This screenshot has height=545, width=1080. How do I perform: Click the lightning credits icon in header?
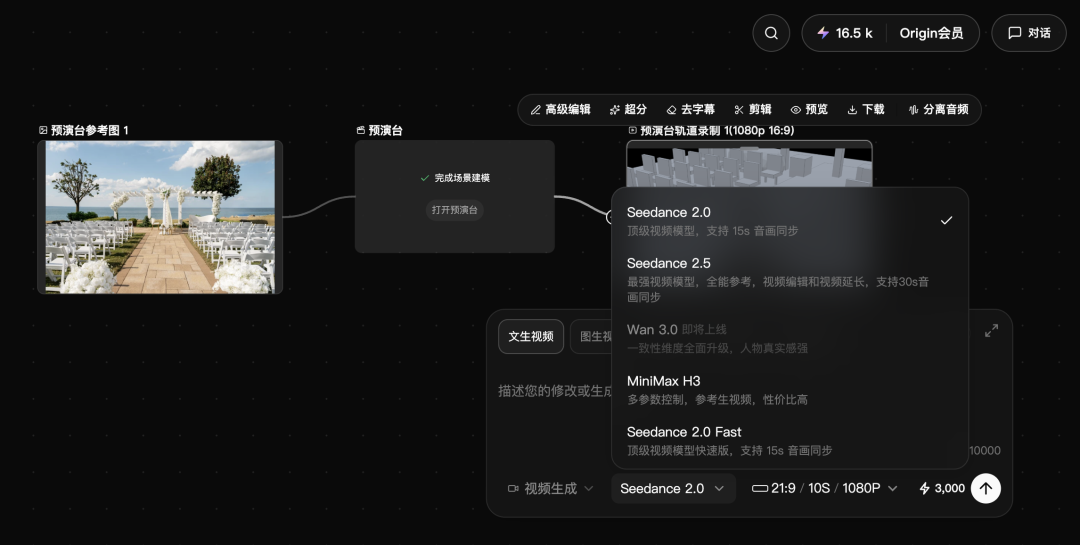pyautogui.click(x=823, y=33)
